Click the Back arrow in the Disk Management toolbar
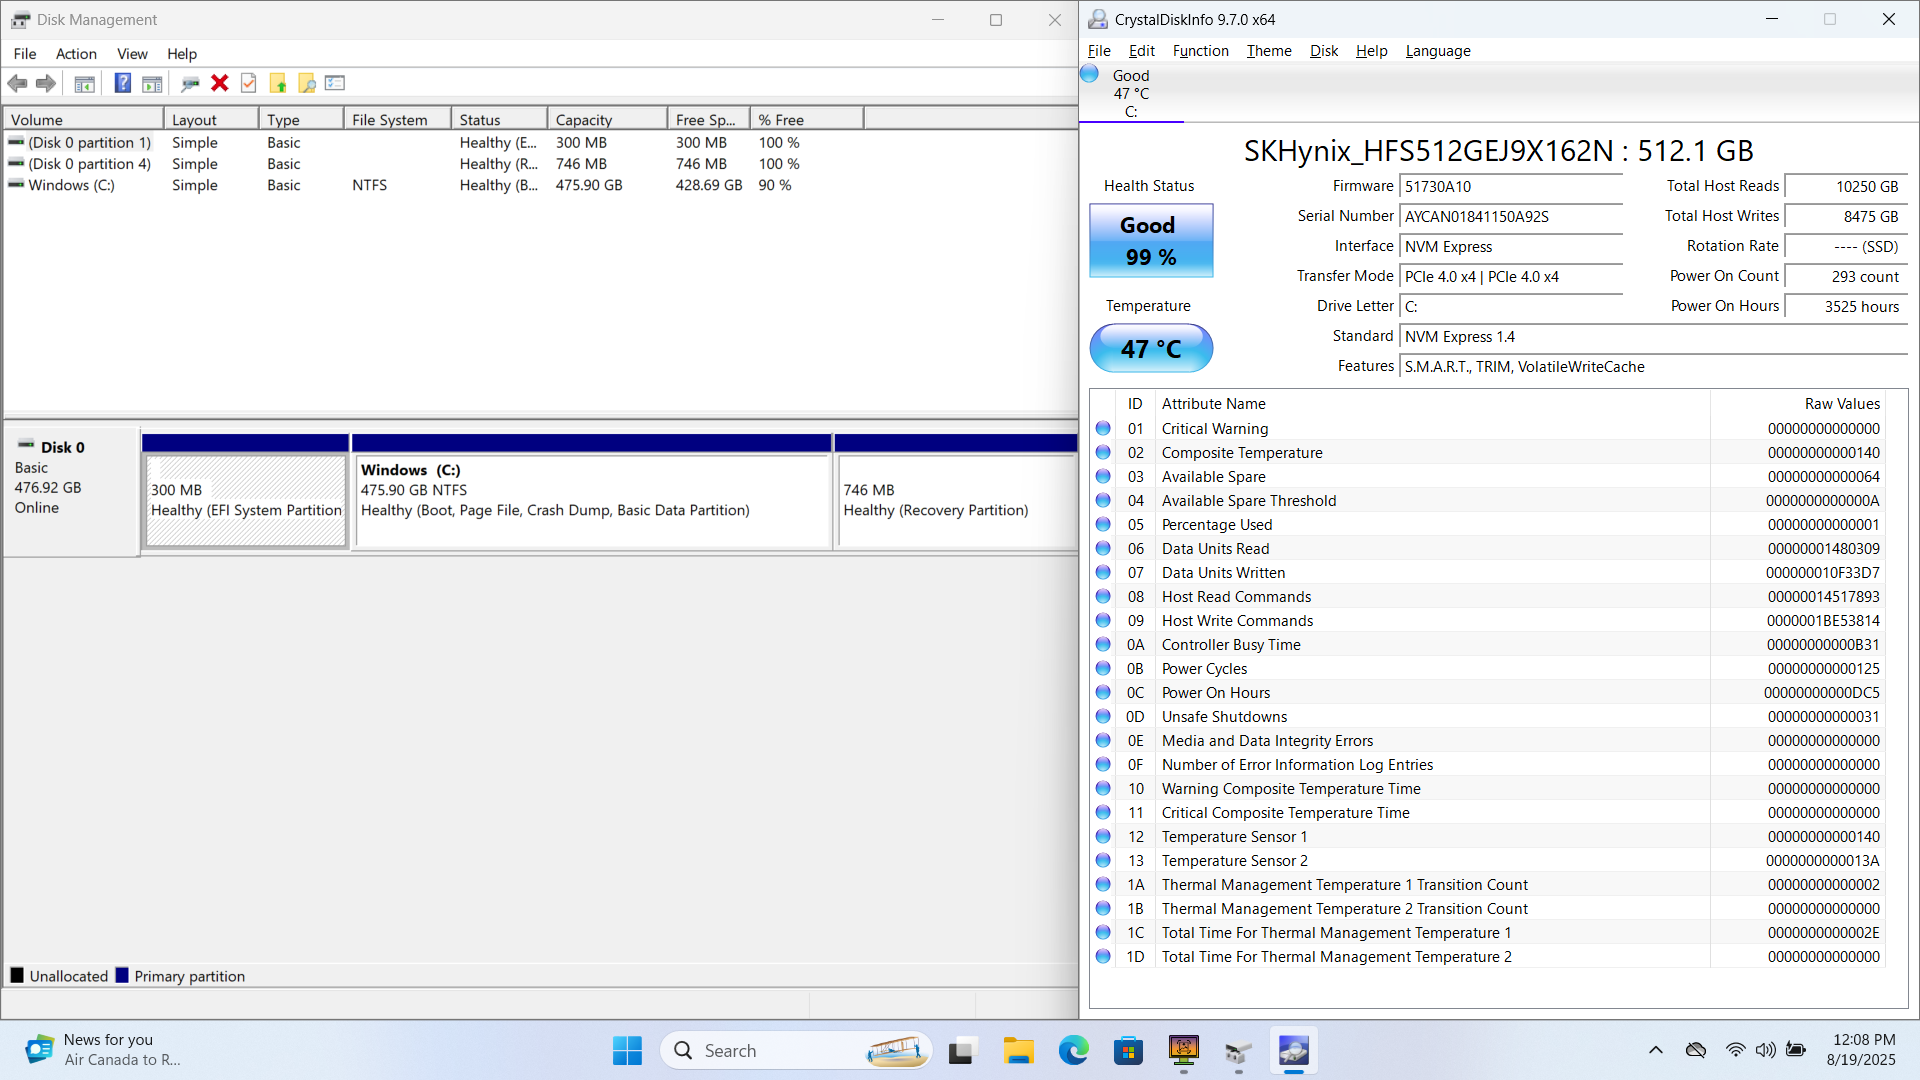 [x=17, y=84]
